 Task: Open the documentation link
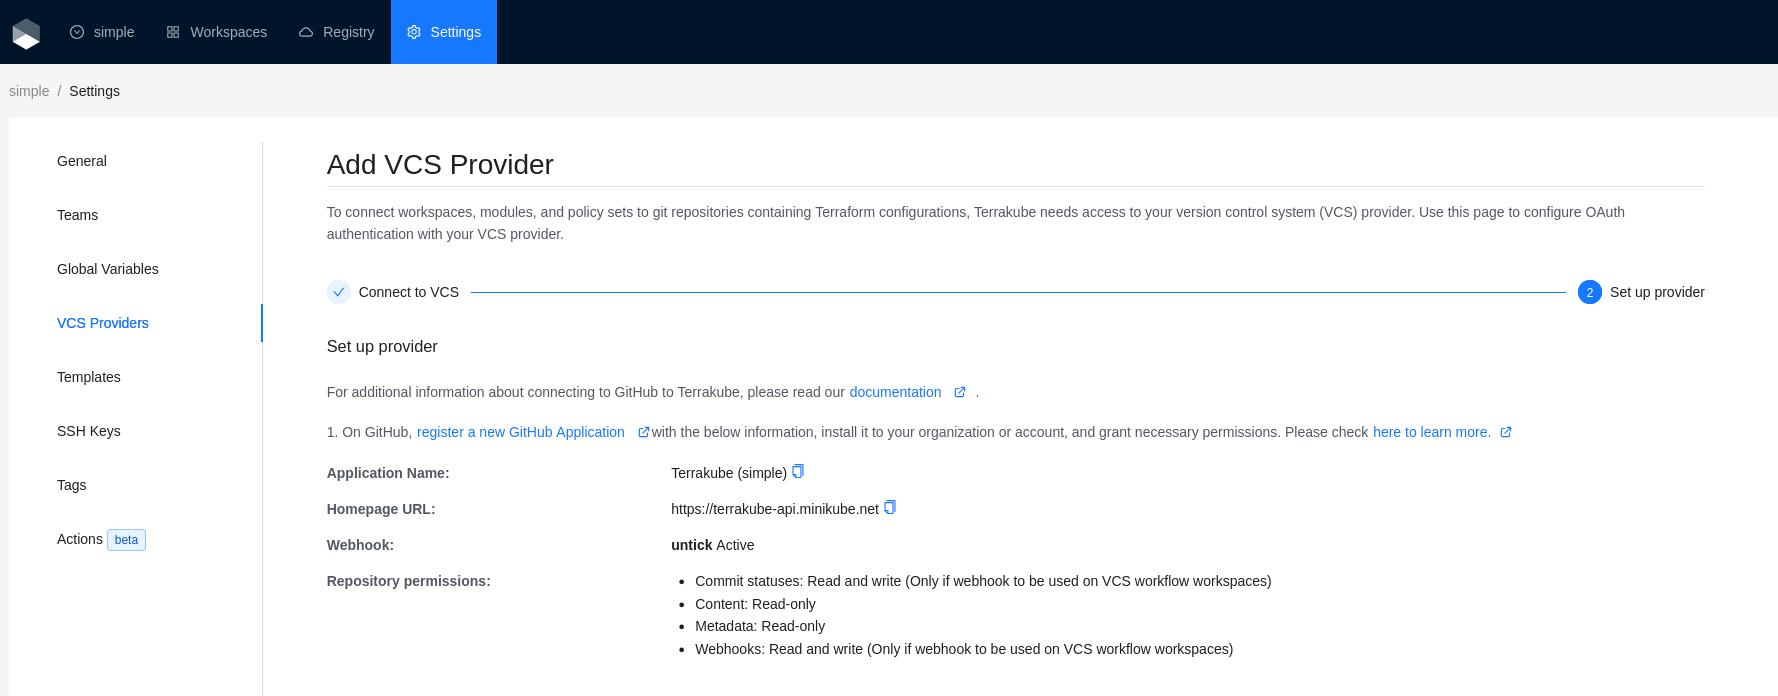tap(895, 392)
